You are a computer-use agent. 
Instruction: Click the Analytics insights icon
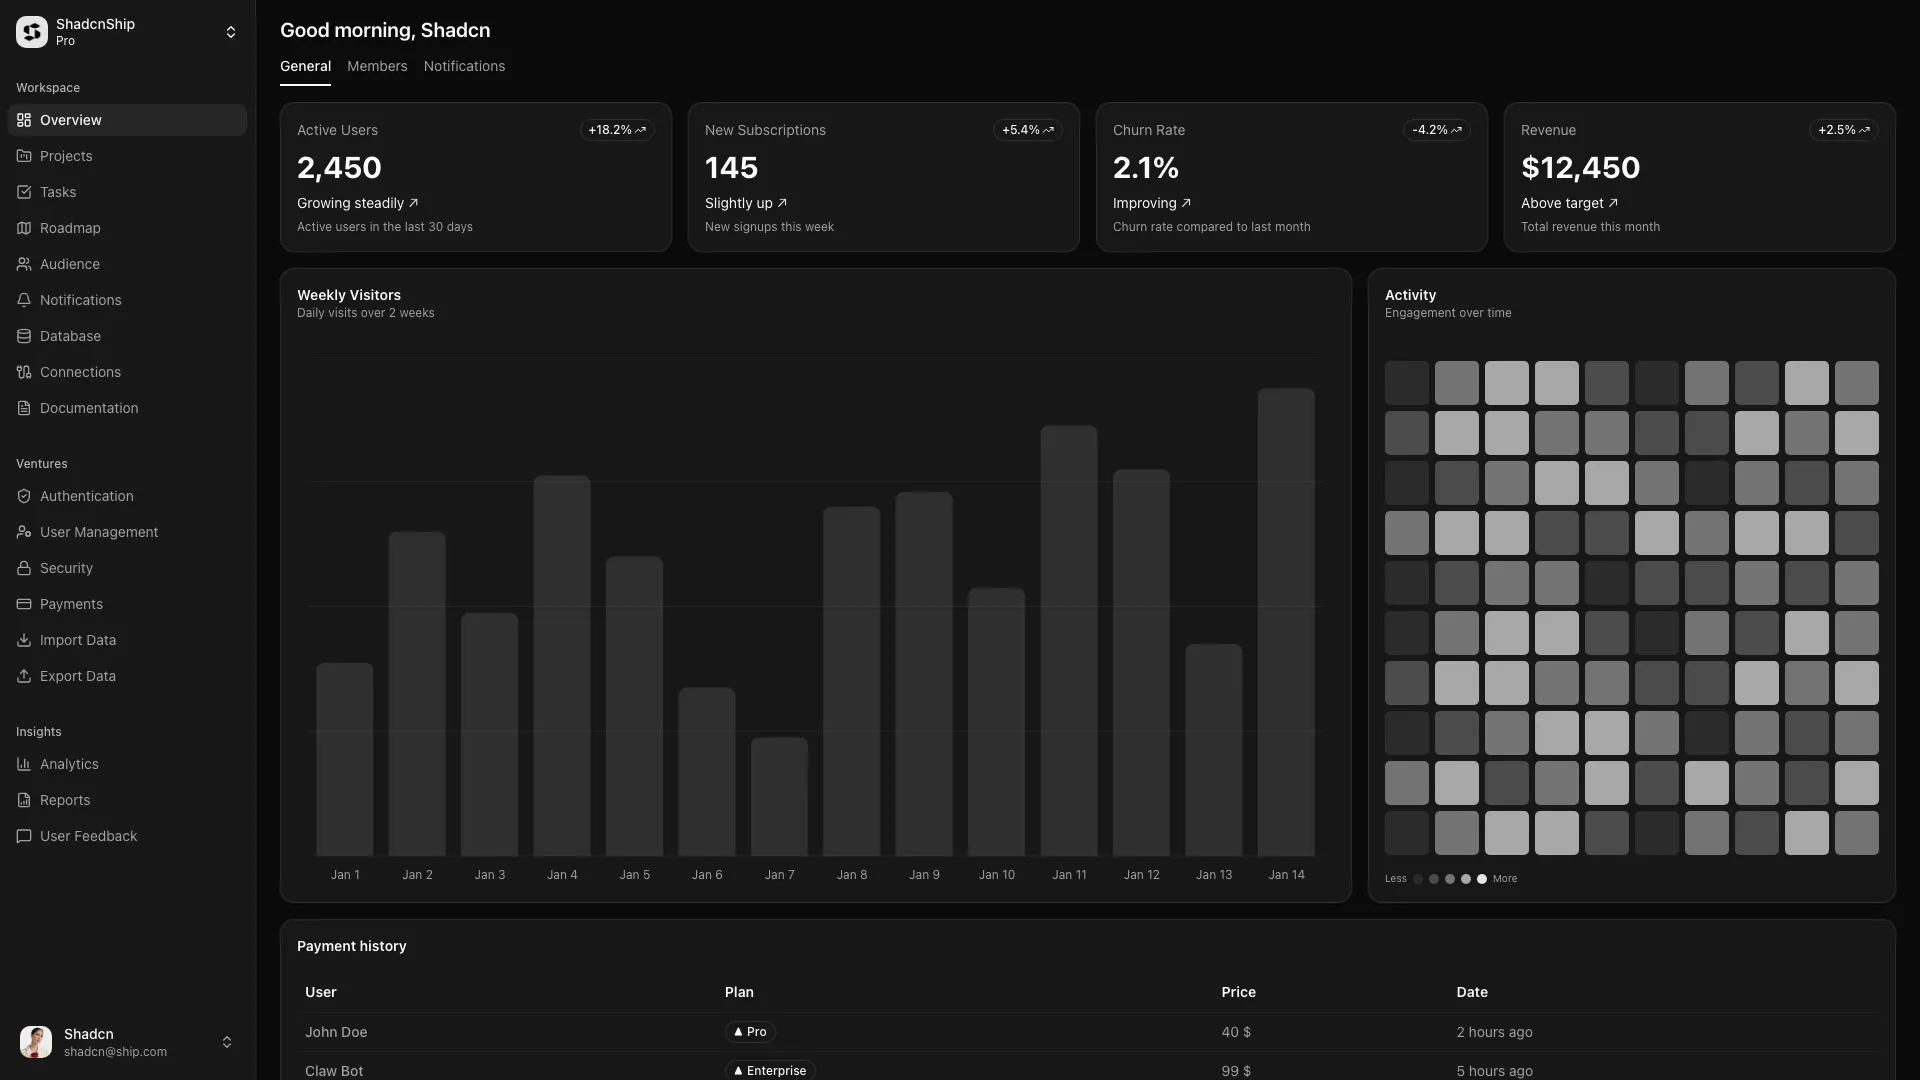23,764
